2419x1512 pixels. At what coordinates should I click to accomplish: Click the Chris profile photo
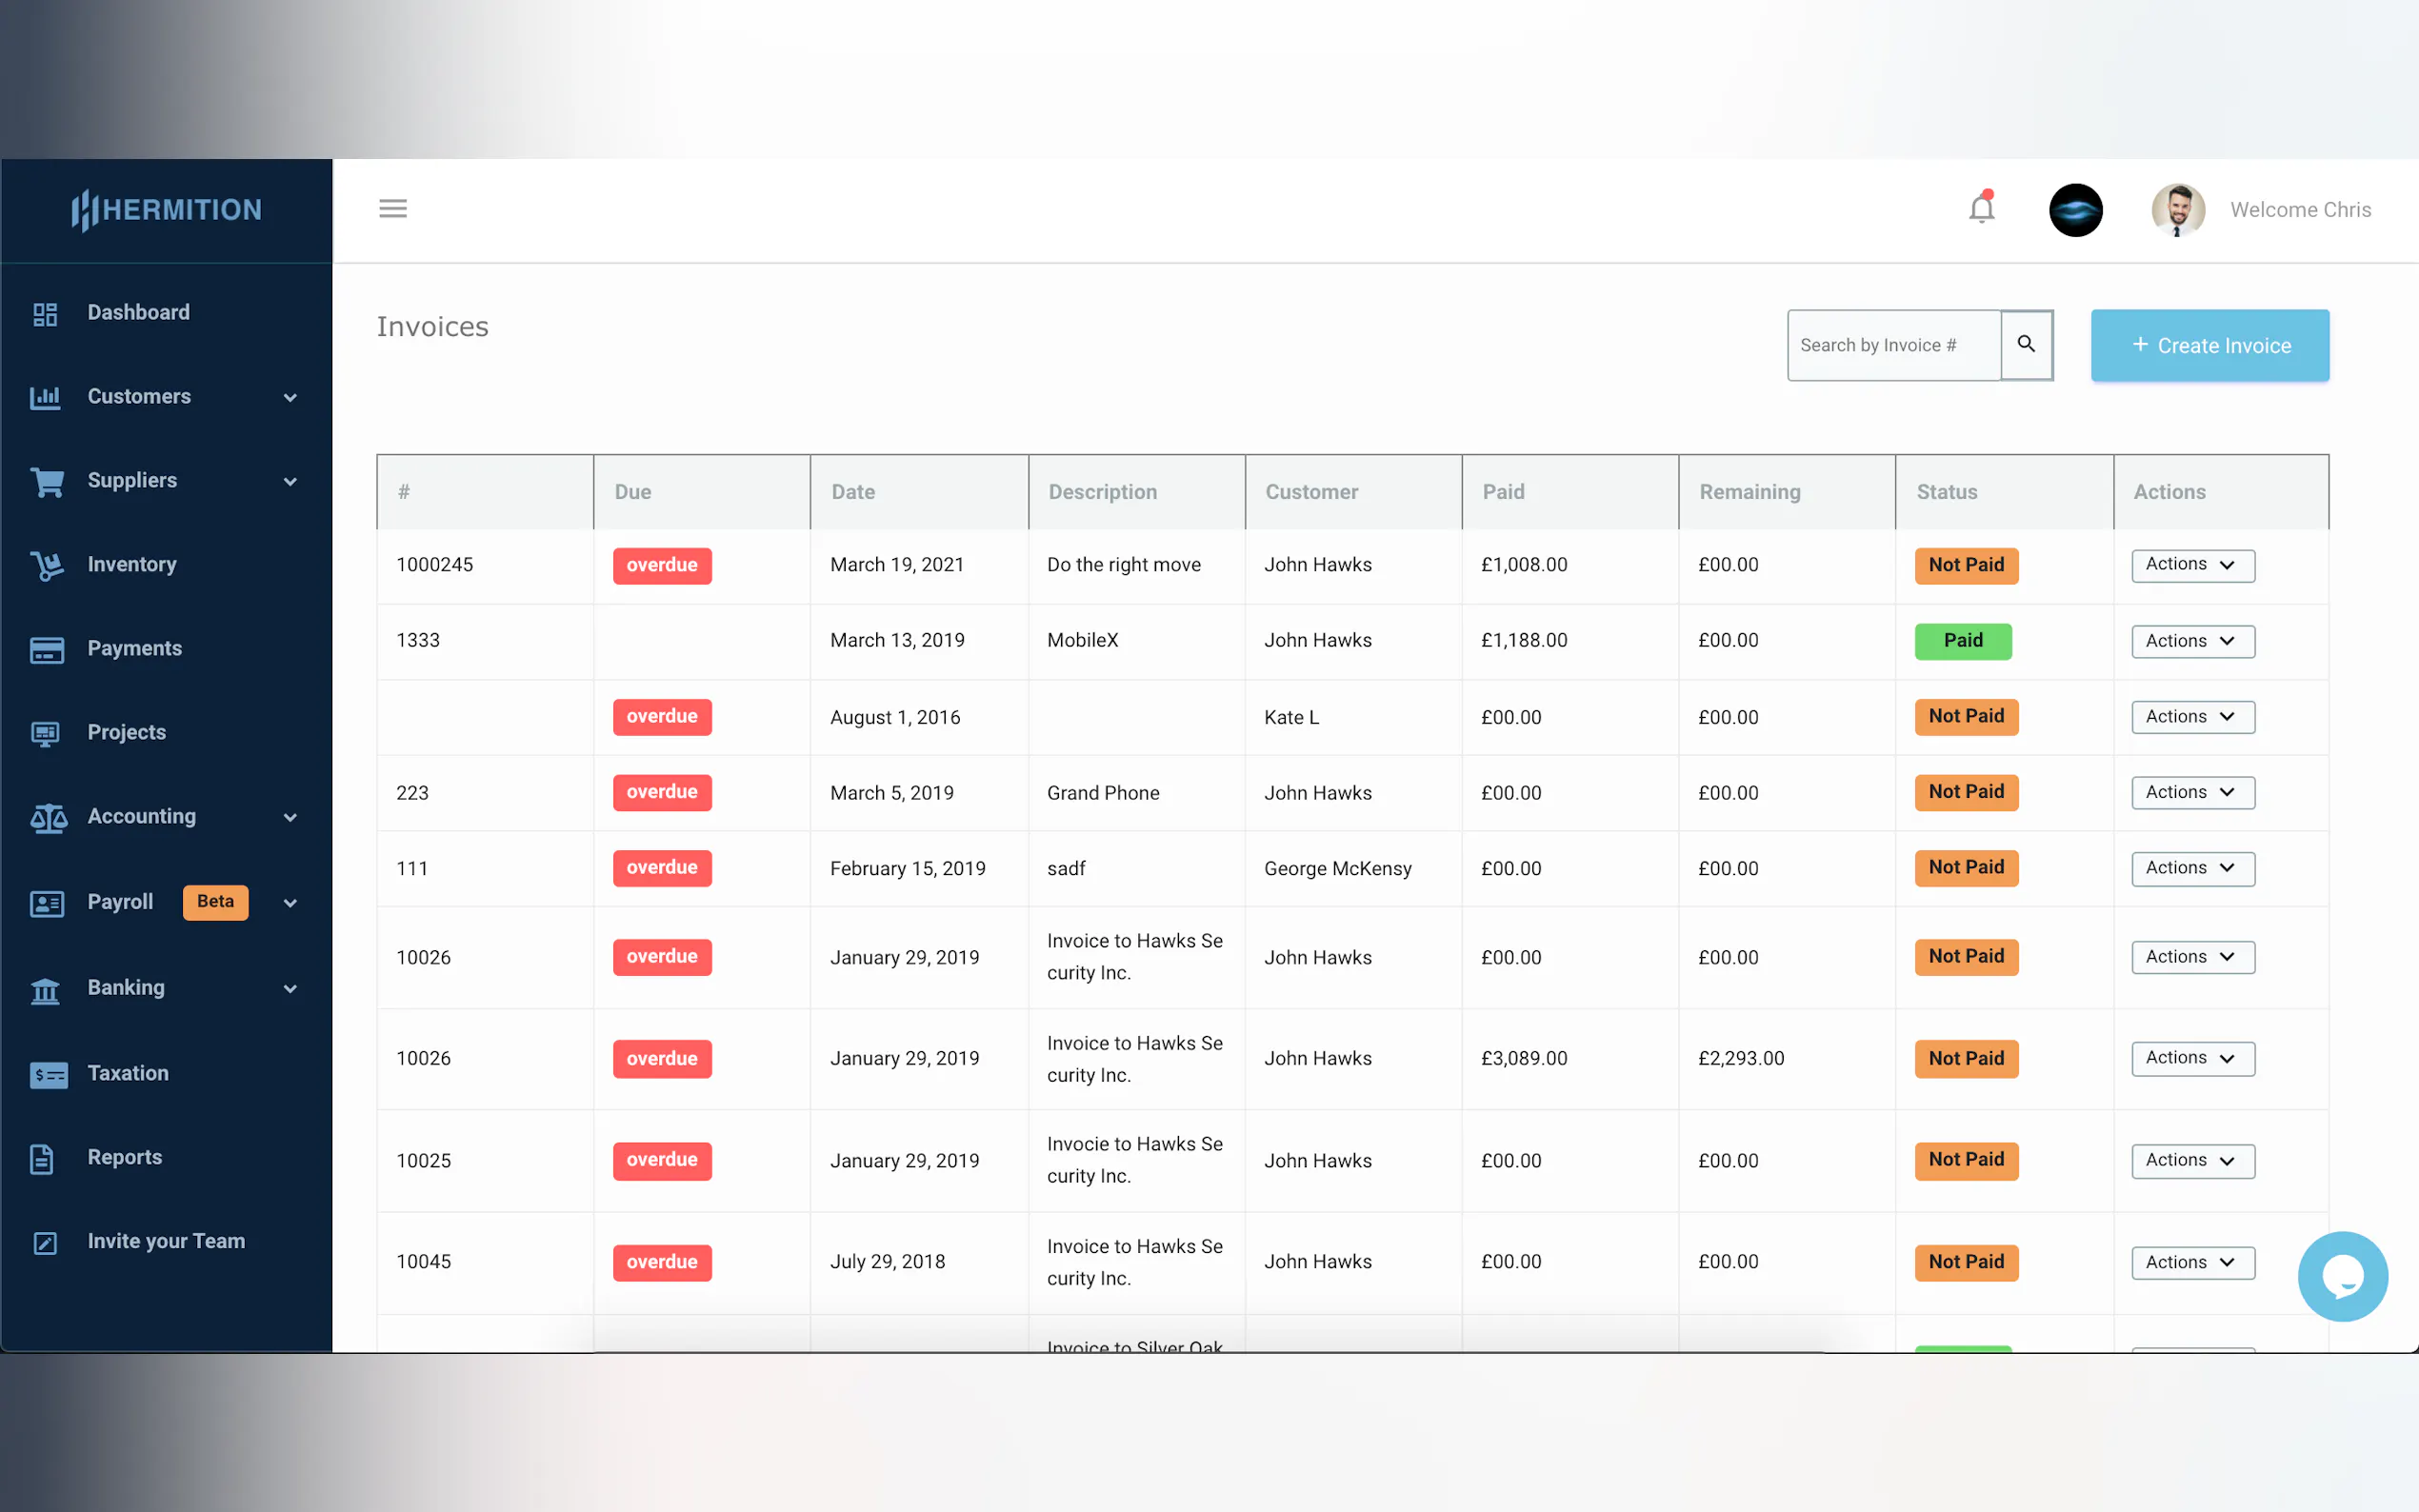pos(2177,210)
